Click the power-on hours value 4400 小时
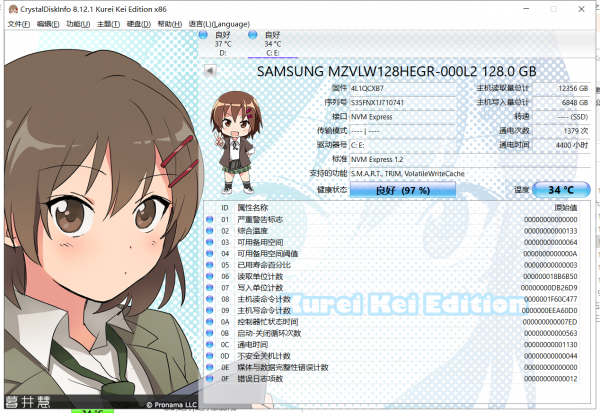 point(561,145)
